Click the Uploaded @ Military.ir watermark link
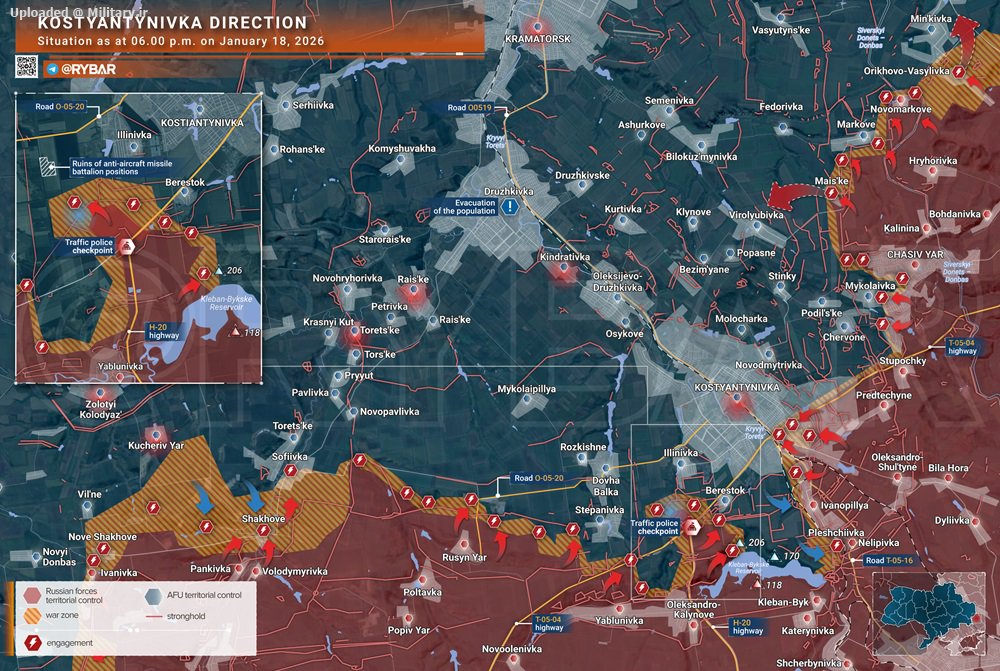This screenshot has width=1000, height=671. [78, 12]
